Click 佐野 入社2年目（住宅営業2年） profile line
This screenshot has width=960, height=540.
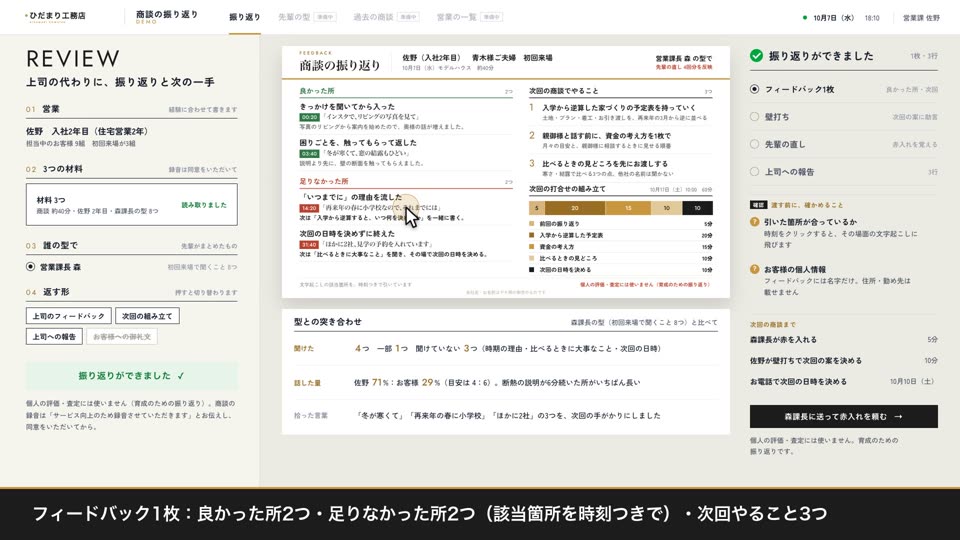(x=87, y=132)
